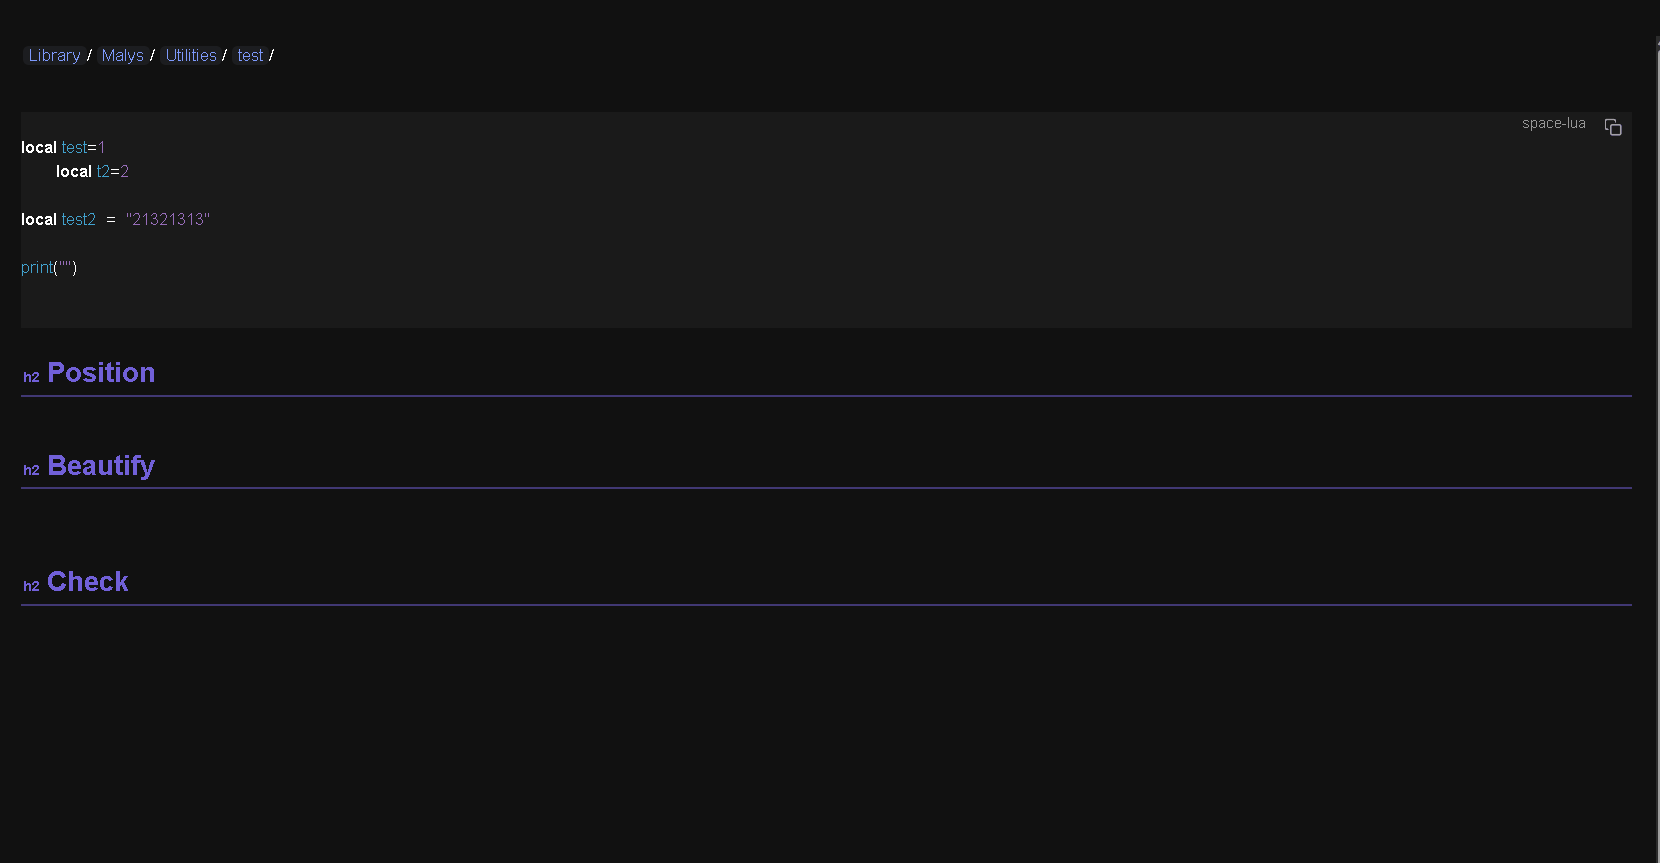Place cursor in the Position heading
This screenshot has width=1660, height=863.
[101, 373]
